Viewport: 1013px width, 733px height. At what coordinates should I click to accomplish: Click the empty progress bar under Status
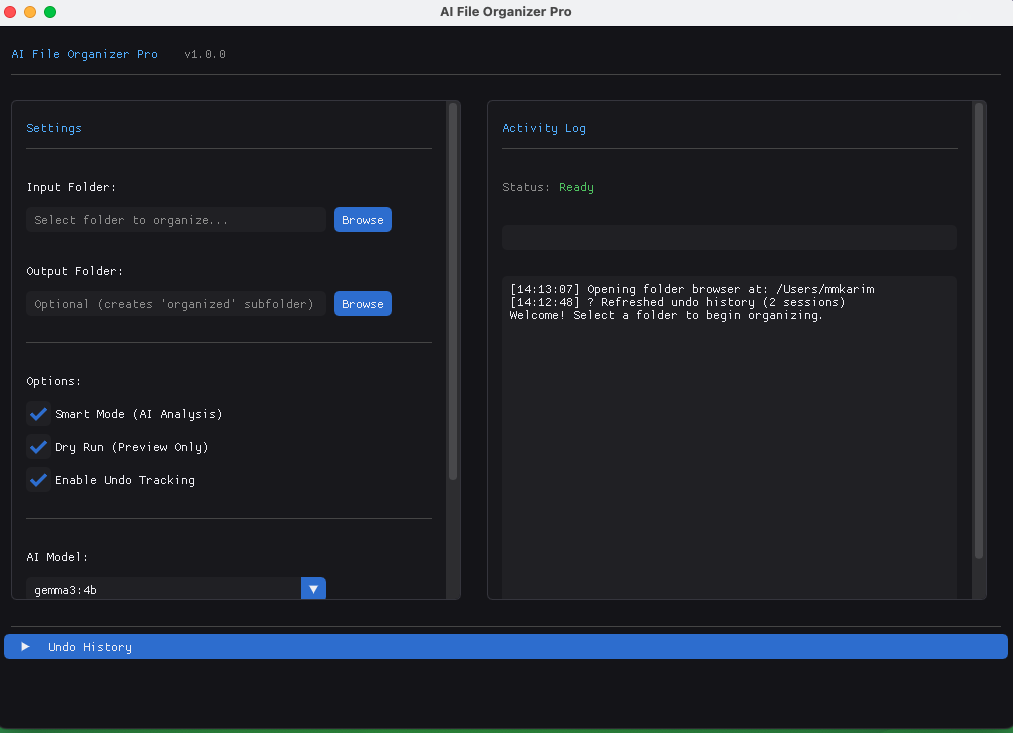[729, 237]
